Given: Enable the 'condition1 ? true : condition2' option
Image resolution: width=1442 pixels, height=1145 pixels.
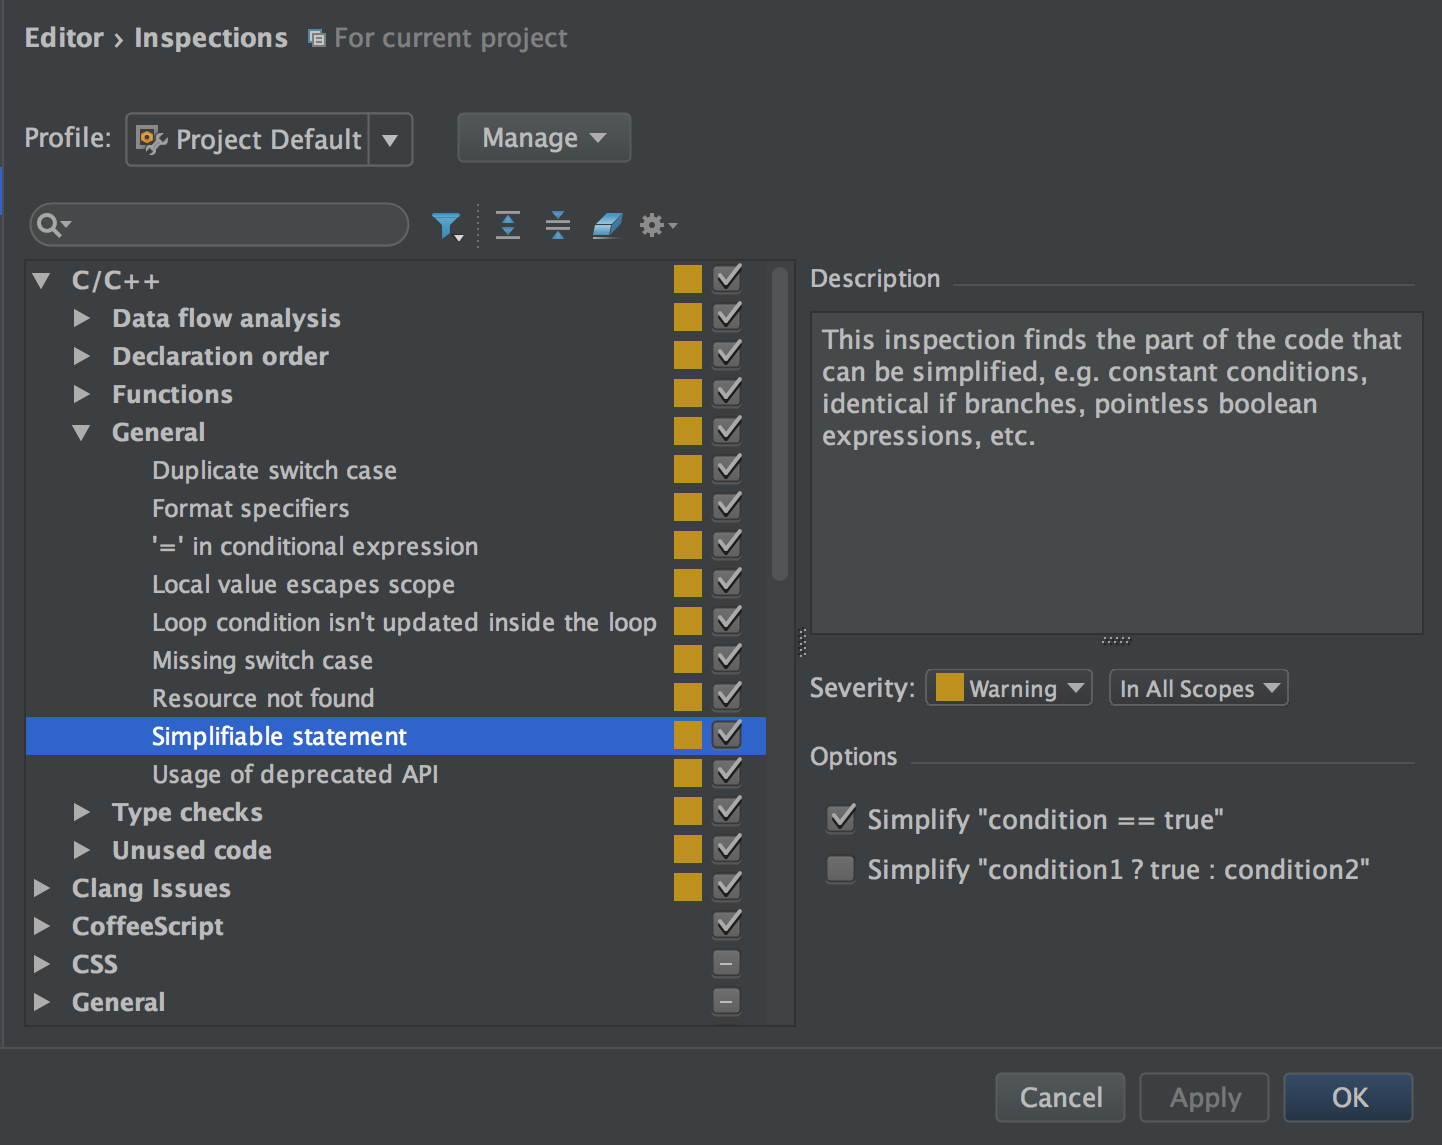Looking at the screenshot, I should [841, 869].
